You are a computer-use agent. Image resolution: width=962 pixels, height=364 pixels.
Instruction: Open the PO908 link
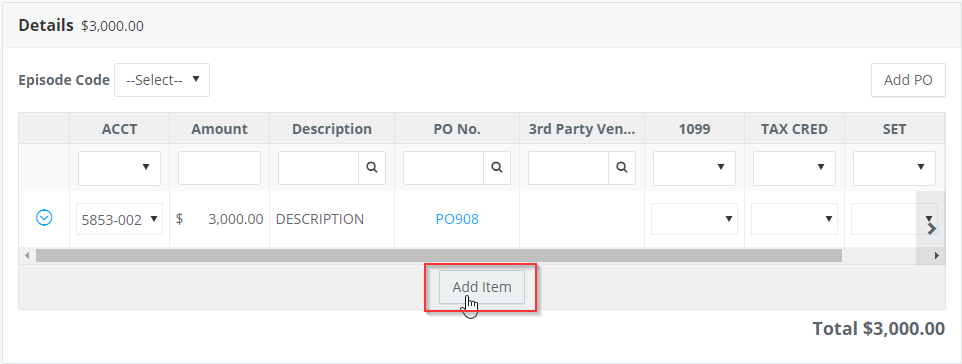pos(457,219)
